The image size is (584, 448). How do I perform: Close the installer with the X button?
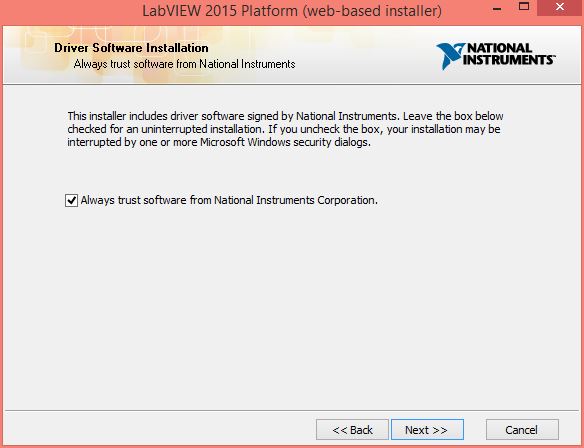[560, 7]
